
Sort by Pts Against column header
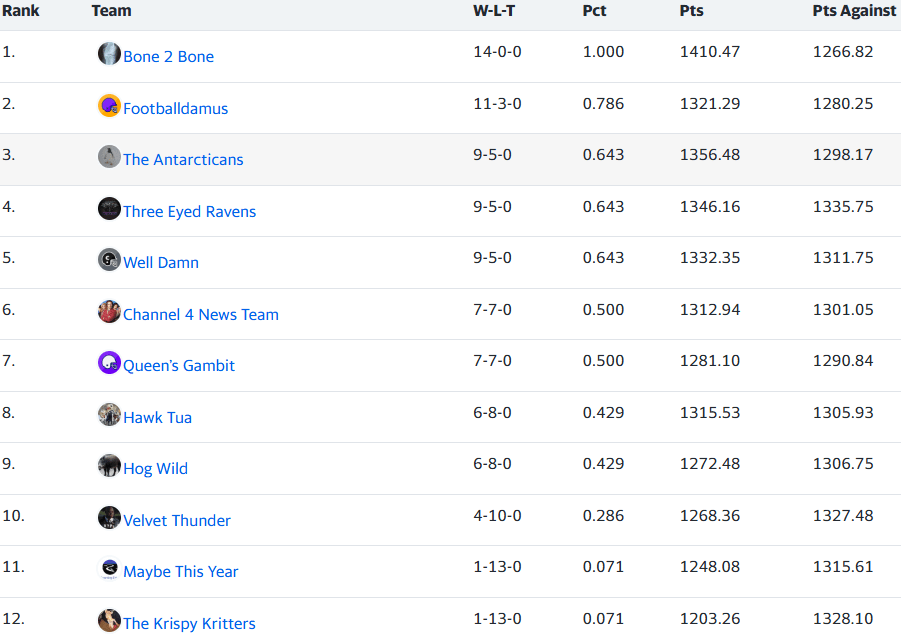coord(854,11)
